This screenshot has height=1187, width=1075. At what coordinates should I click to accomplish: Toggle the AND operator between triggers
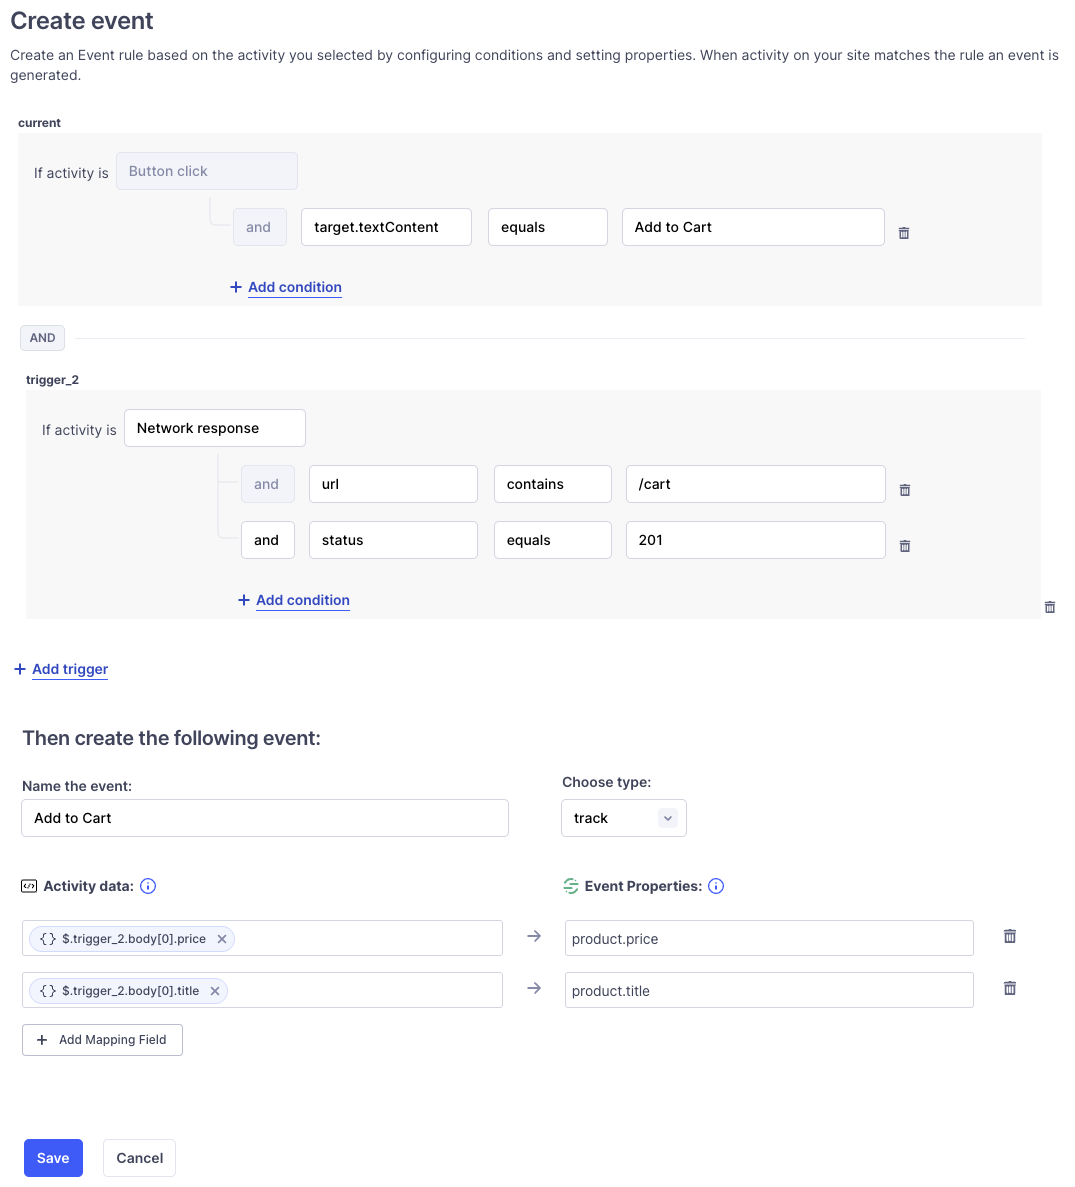(x=42, y=338)
